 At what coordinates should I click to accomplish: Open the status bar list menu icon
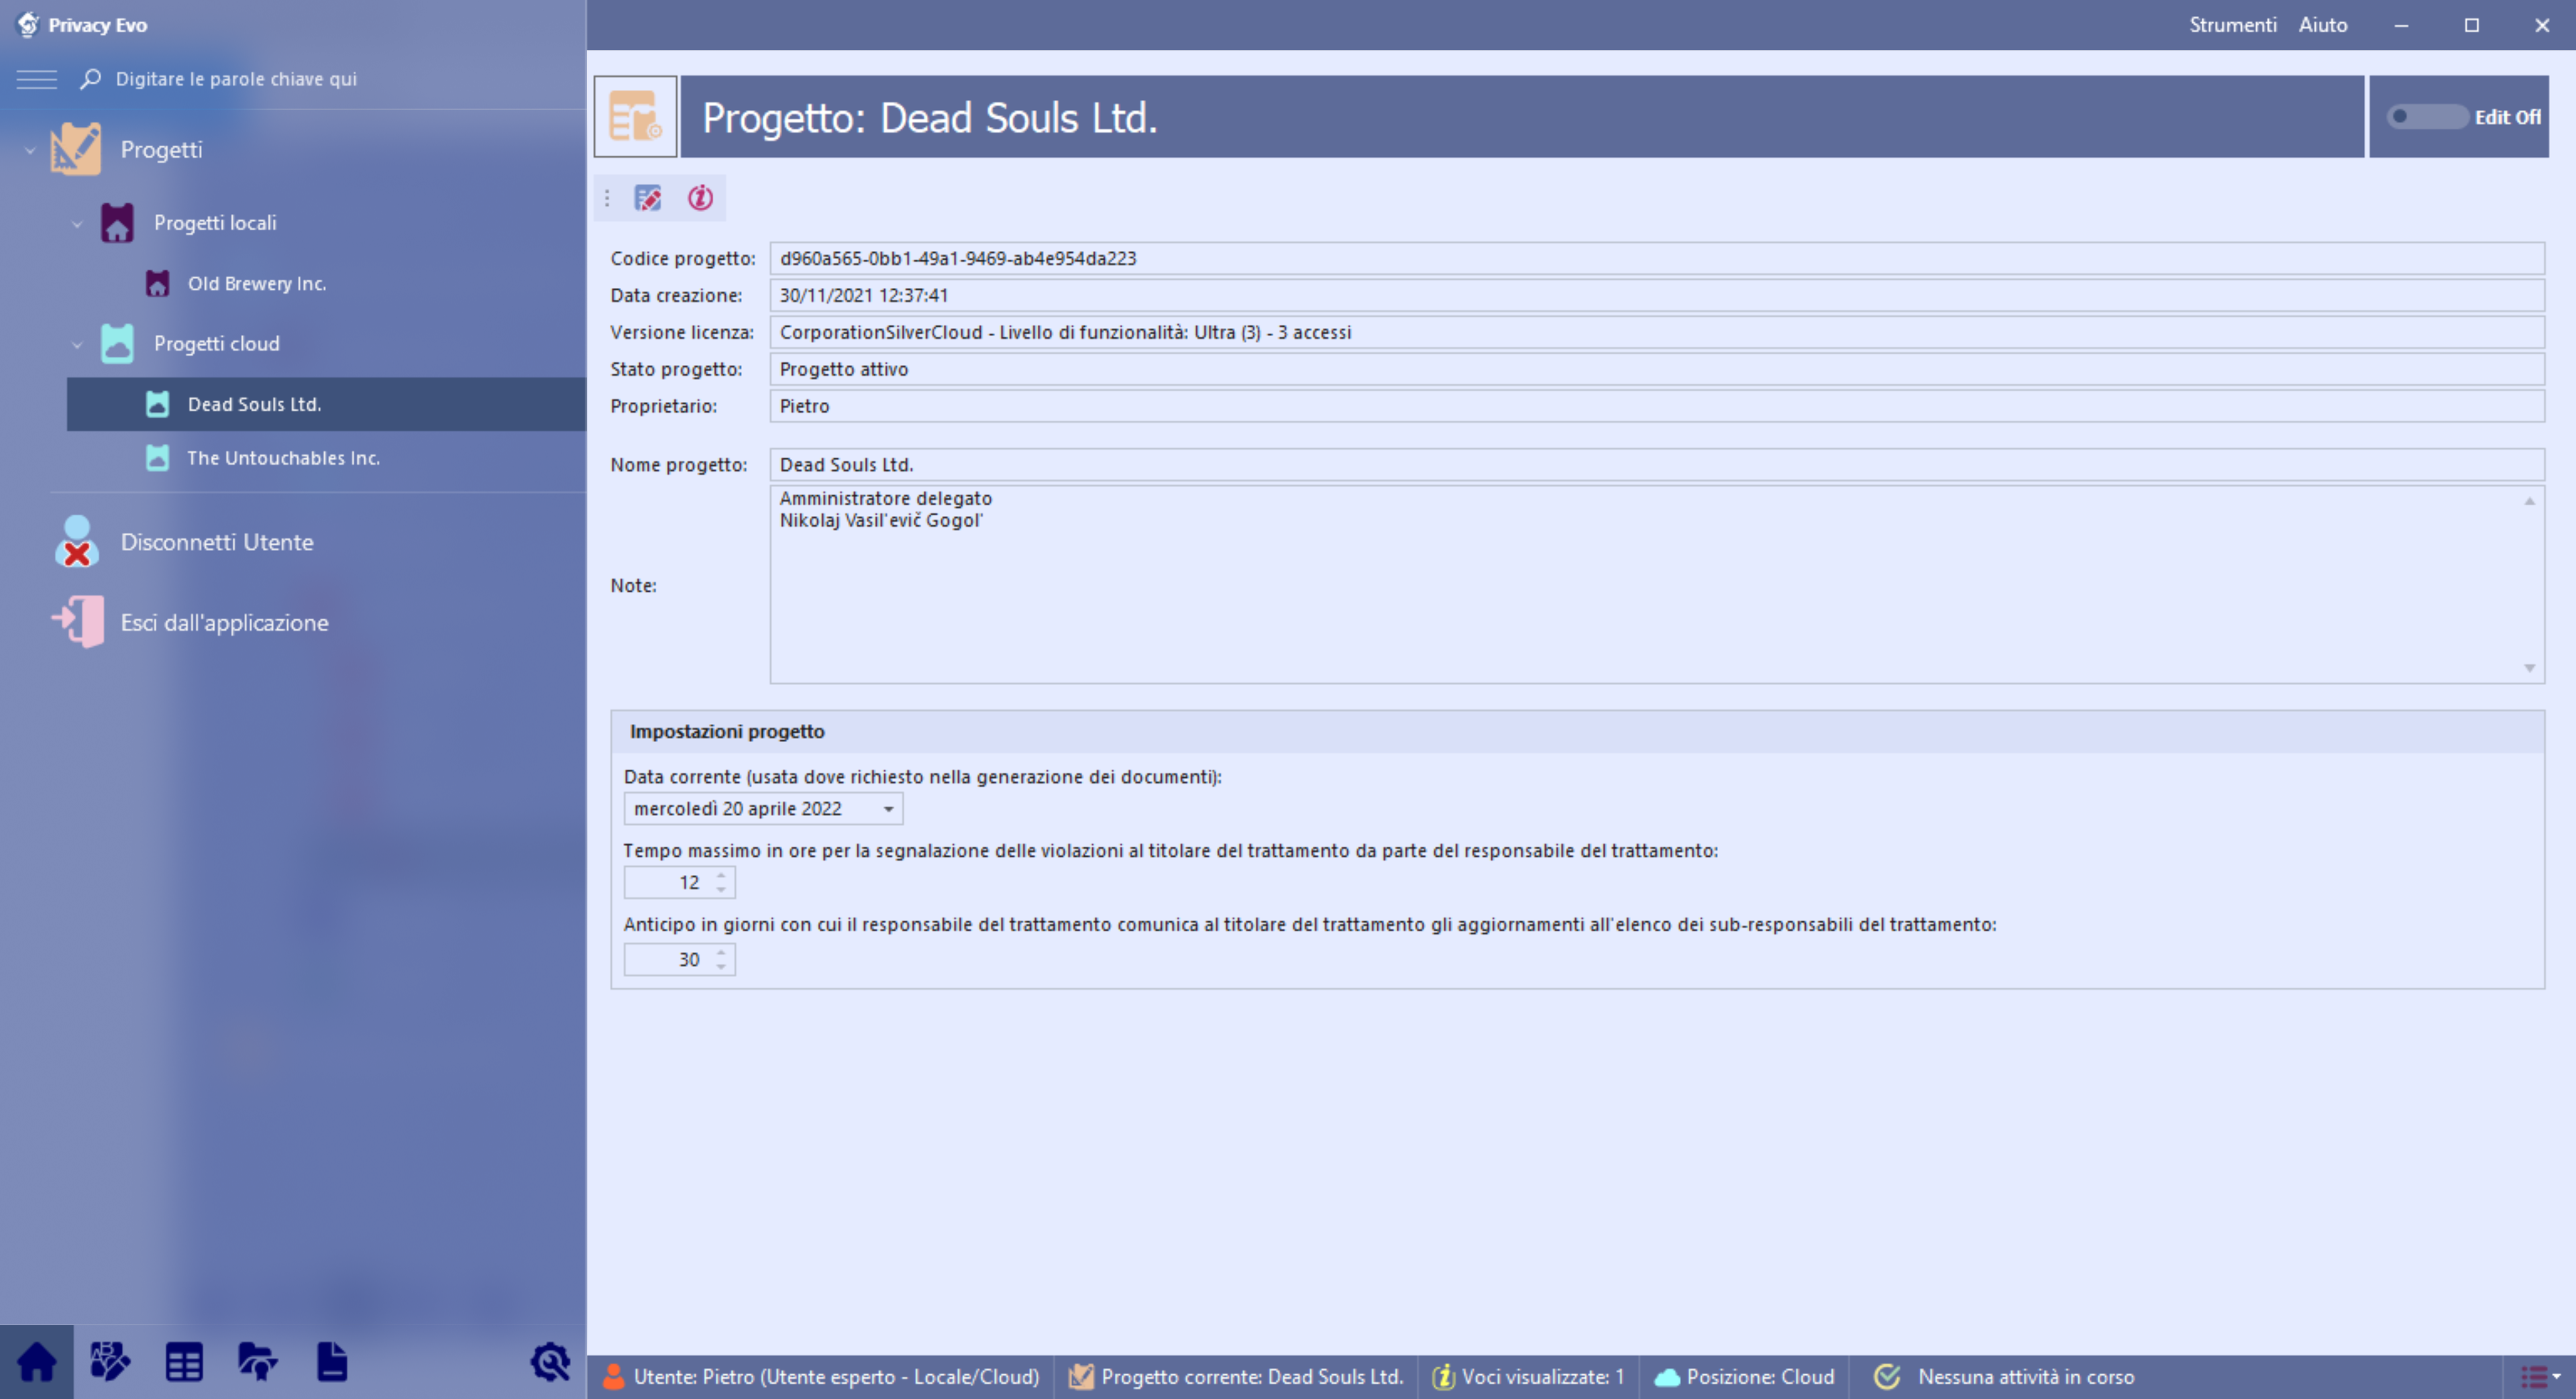coord(2539,1377)
